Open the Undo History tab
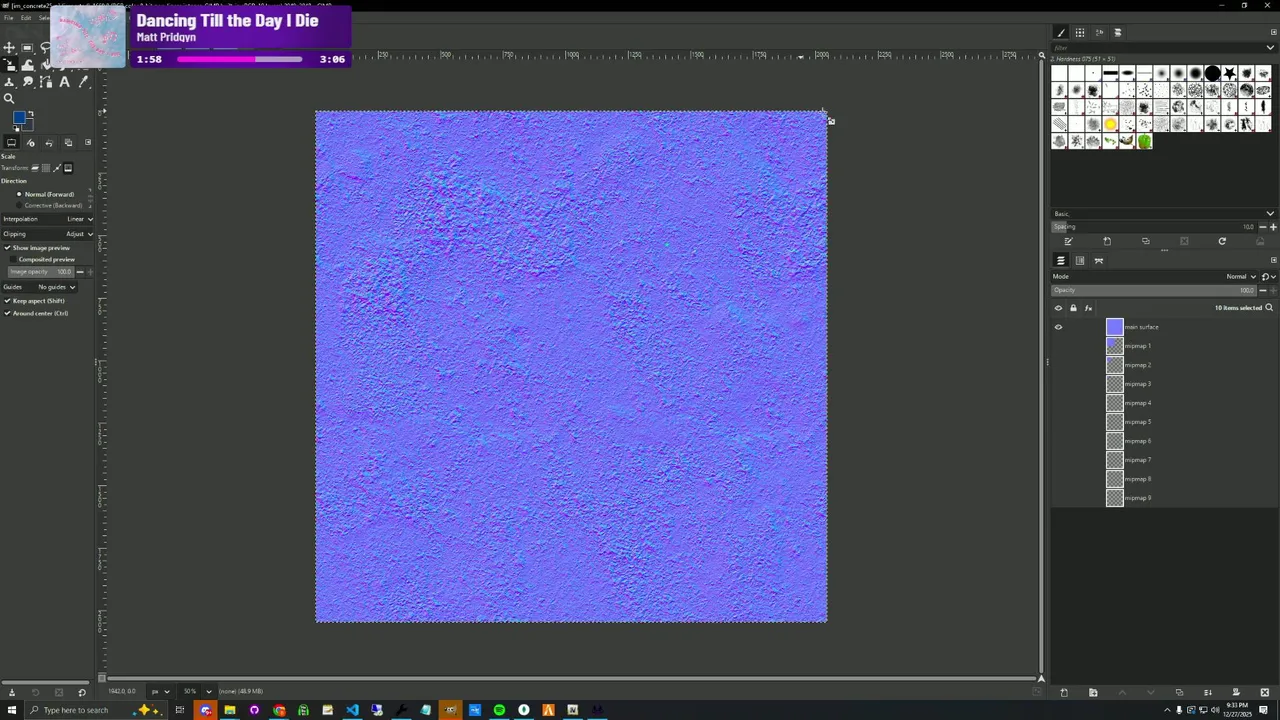 pyautogui.click(x=49, y=142)
